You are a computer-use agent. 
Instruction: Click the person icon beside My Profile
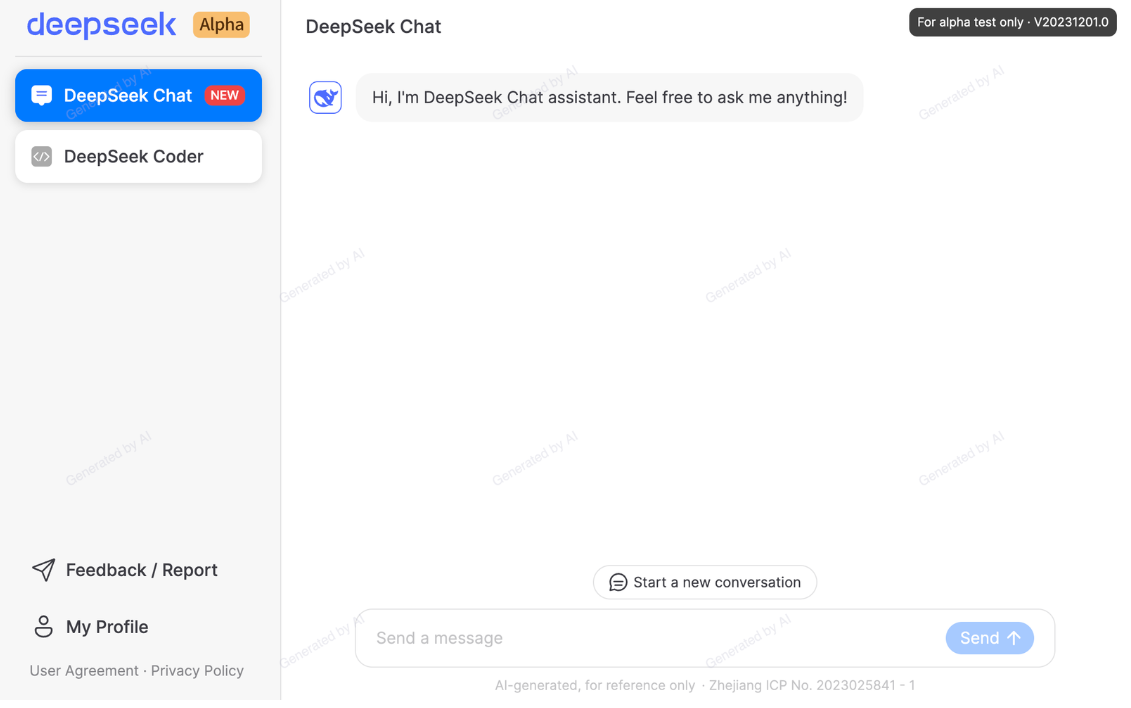click(x=43, y=627)
